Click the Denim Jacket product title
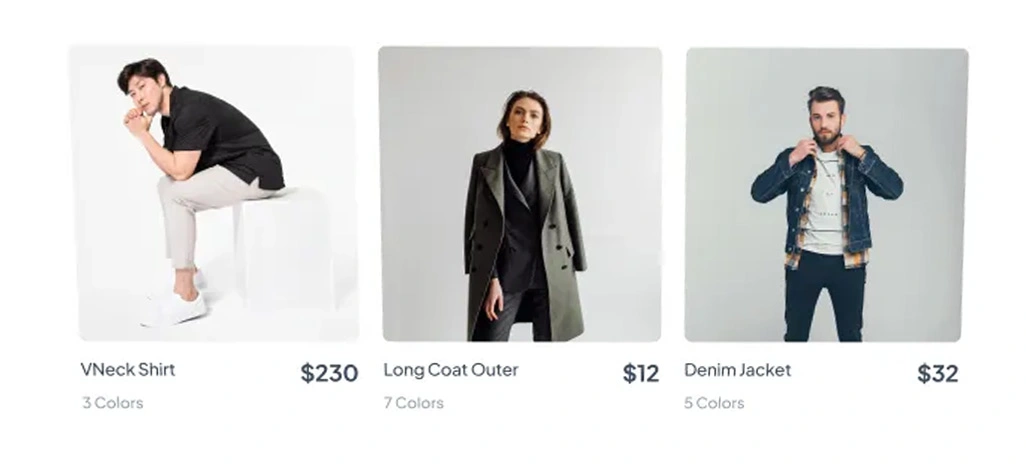The image size is (1026, 466). (x=737, y=370)
